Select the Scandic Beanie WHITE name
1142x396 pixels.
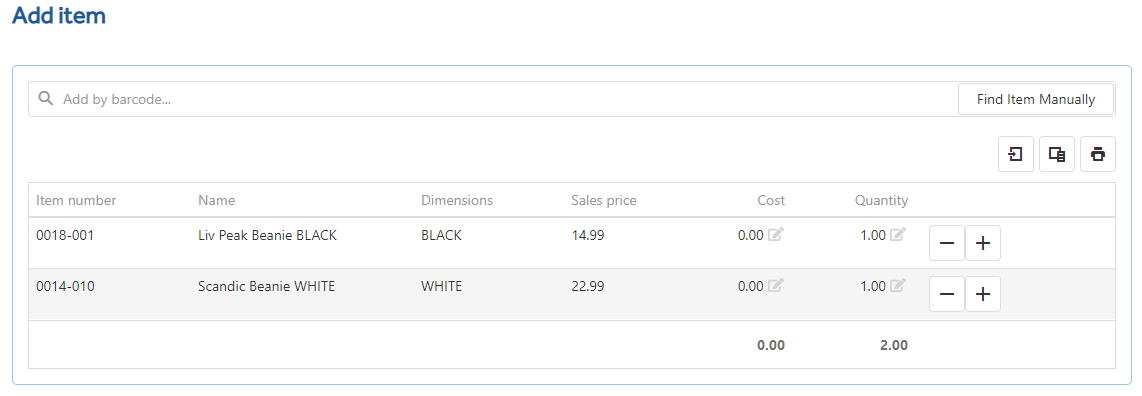coord(267,286)
